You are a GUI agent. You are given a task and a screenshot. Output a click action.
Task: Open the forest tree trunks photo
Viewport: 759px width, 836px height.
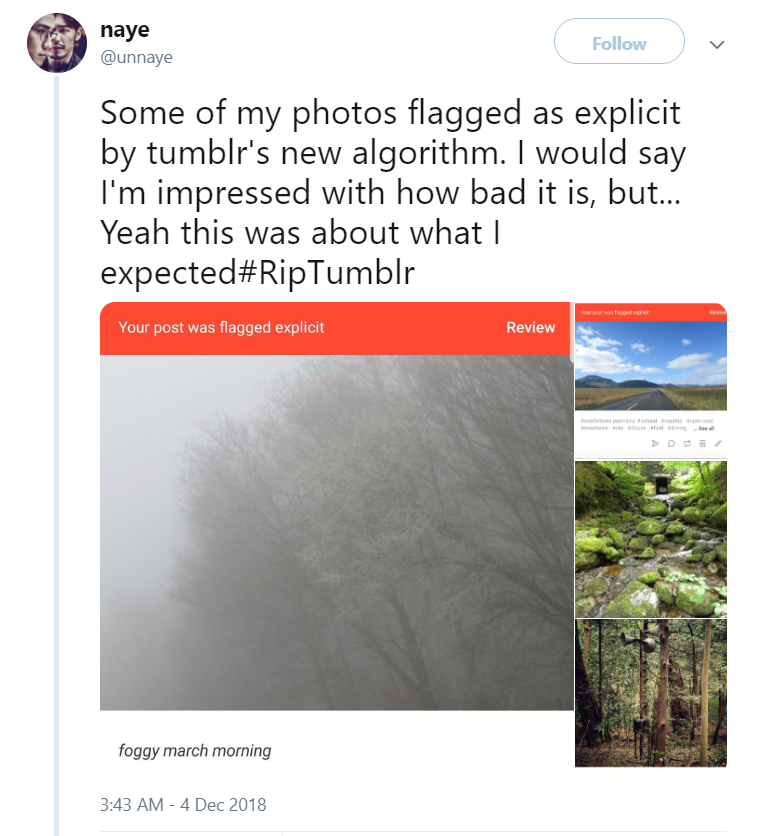coord(650,693)
